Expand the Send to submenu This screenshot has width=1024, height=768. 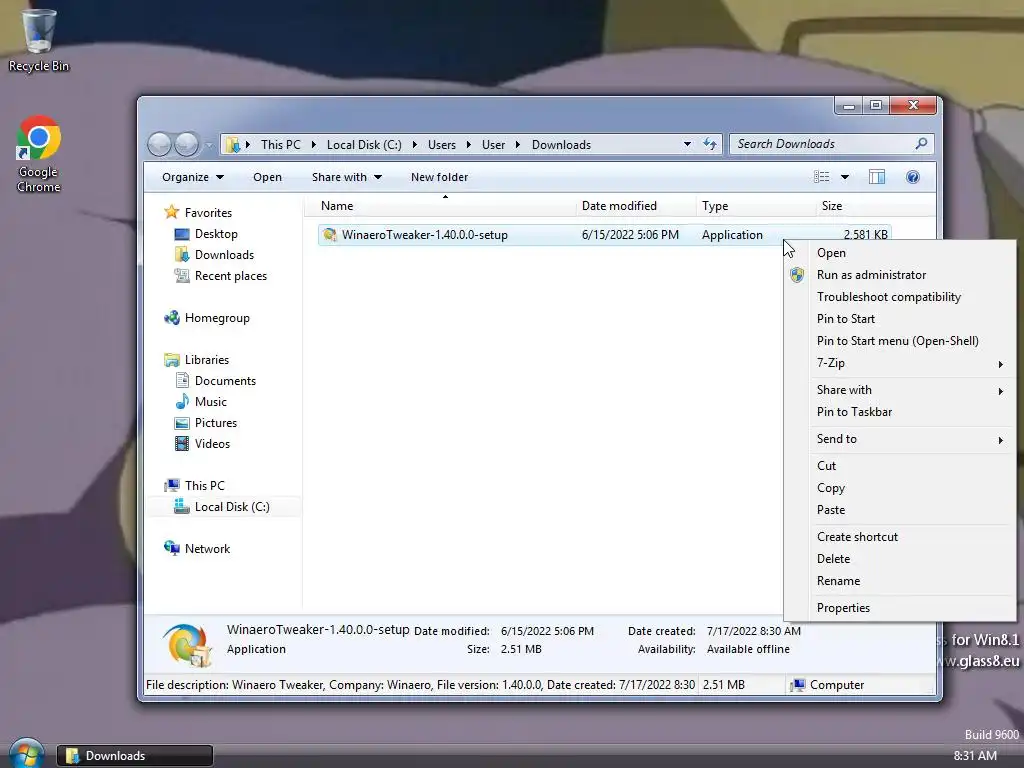[x=900, y=439]
